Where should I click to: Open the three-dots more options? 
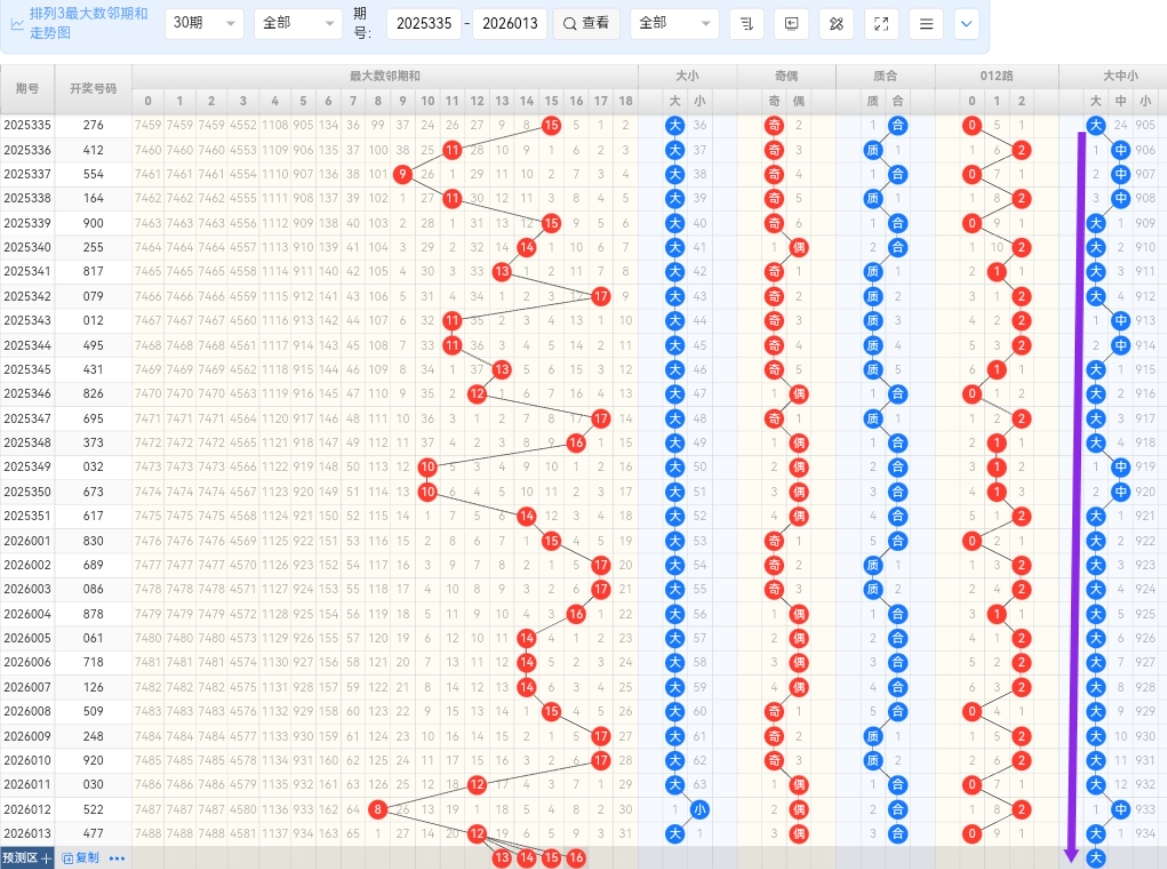(x=117, y=858)
